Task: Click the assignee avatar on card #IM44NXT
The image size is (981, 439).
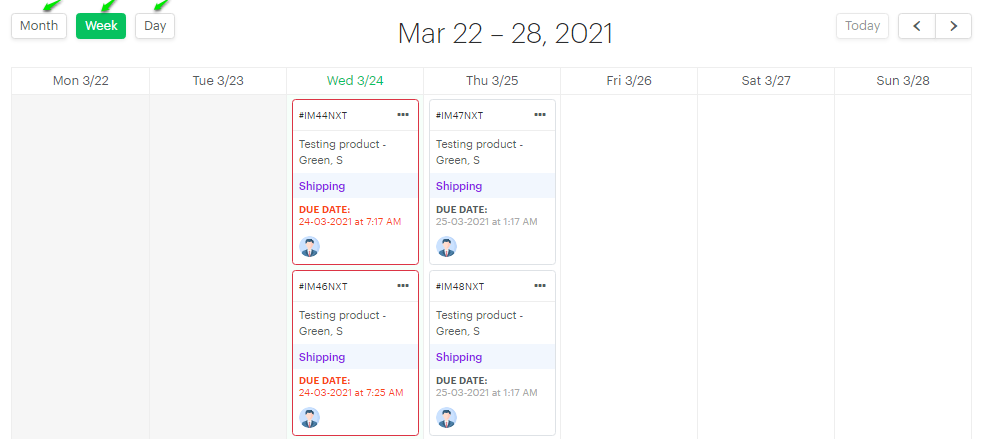Action: (x=309, y=247)
